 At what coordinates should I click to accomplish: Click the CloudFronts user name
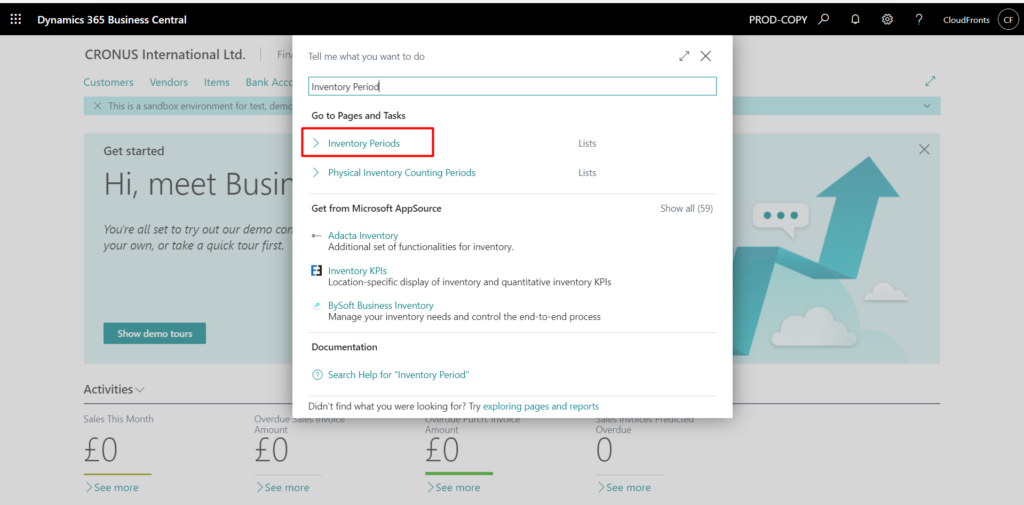point(967,20)
